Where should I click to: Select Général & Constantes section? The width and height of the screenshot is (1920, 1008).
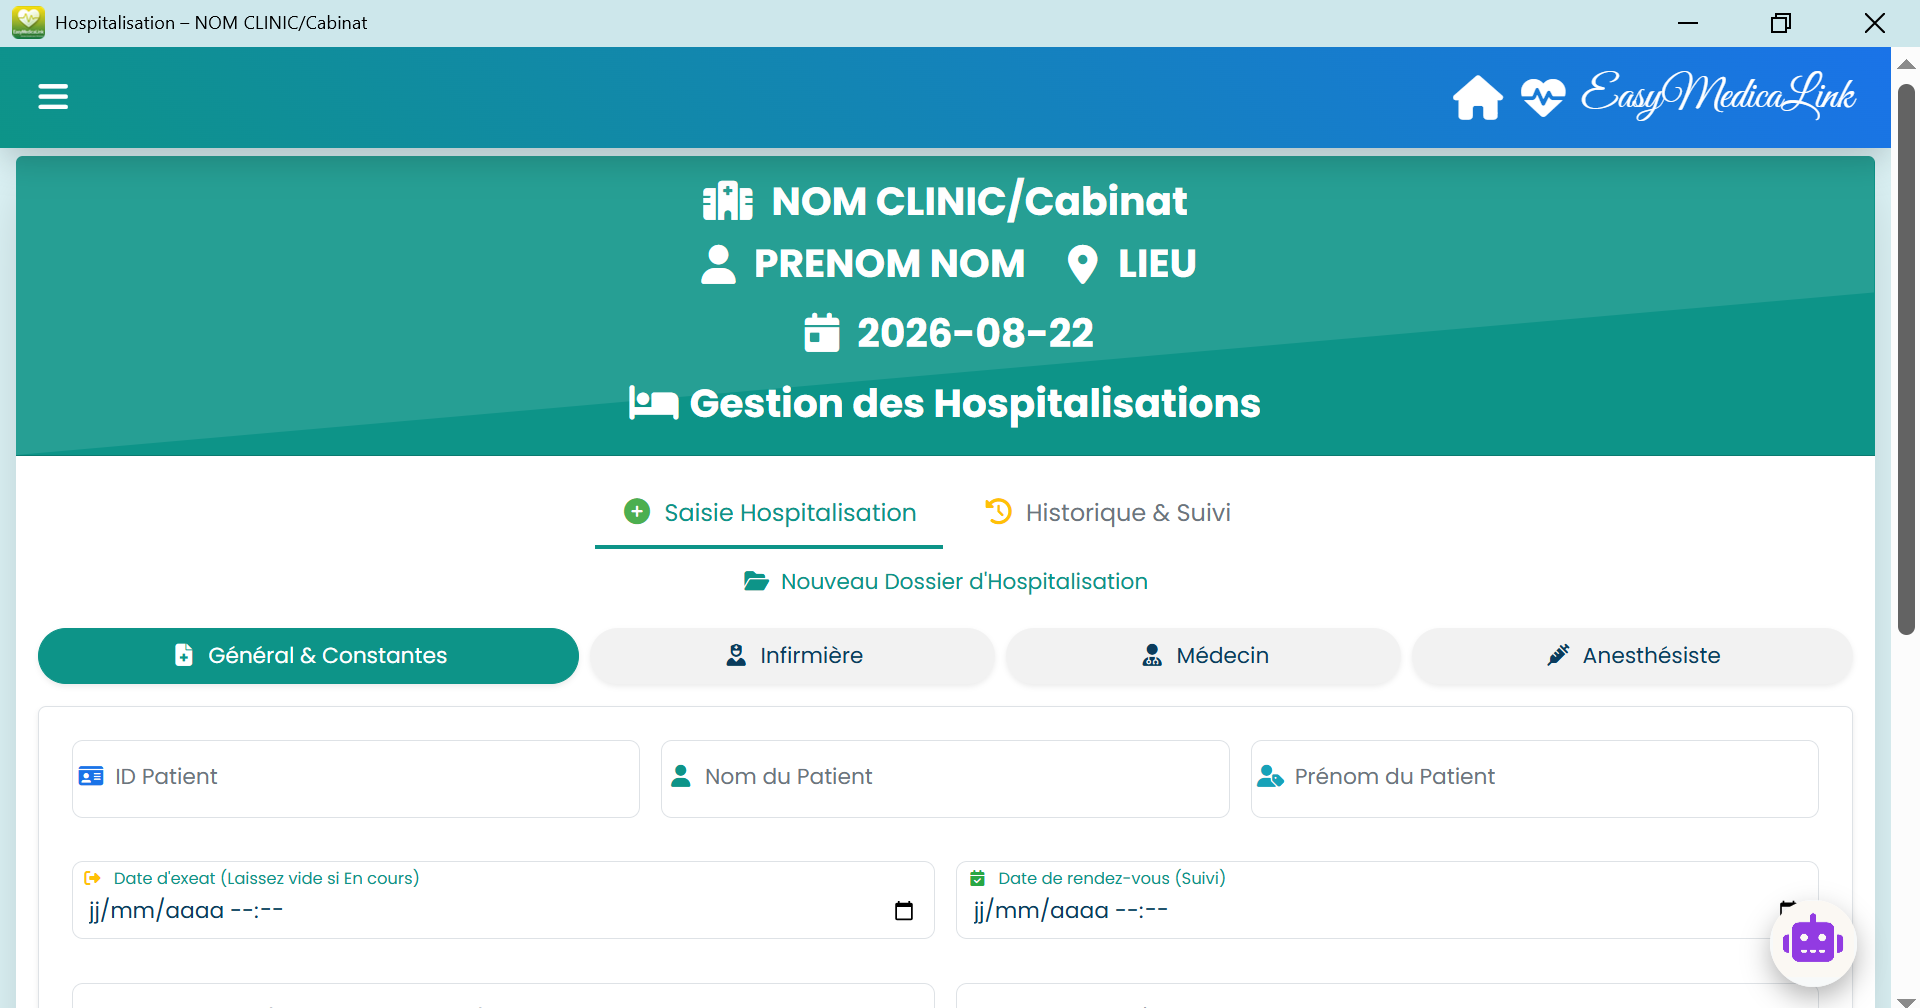tap(308, 656)
